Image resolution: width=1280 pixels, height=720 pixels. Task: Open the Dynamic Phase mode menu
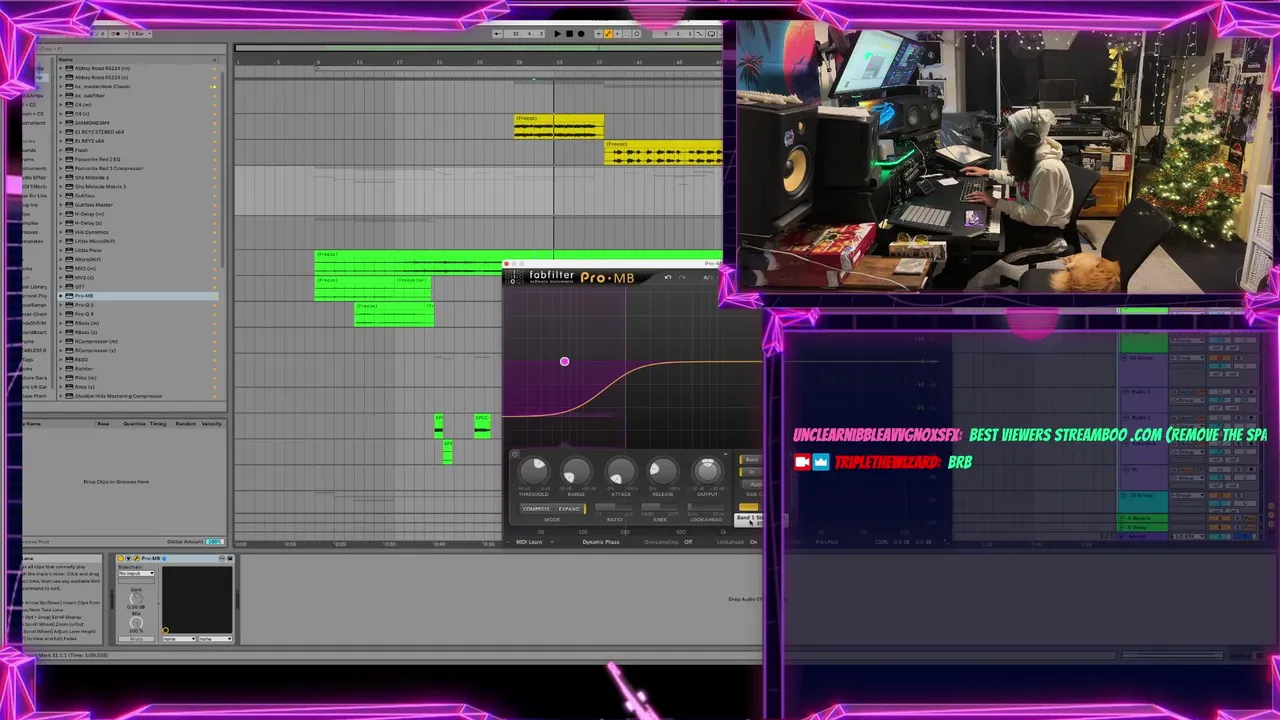point(601,542)
